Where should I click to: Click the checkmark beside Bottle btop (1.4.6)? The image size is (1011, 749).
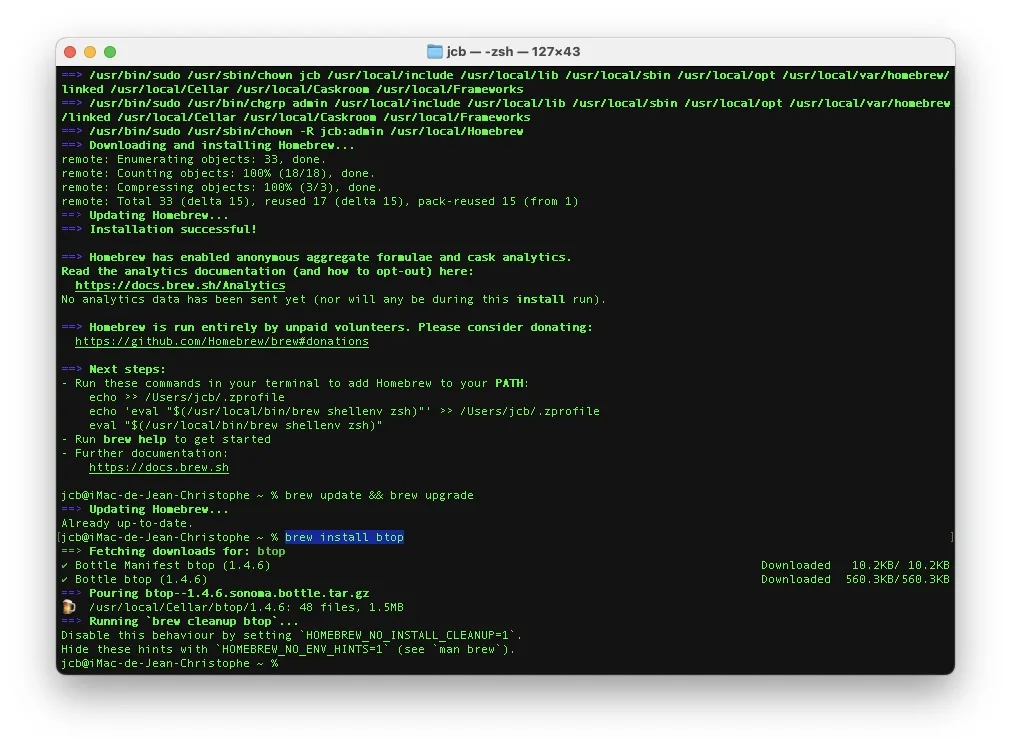pyautogui.click(x=67, y=579)
